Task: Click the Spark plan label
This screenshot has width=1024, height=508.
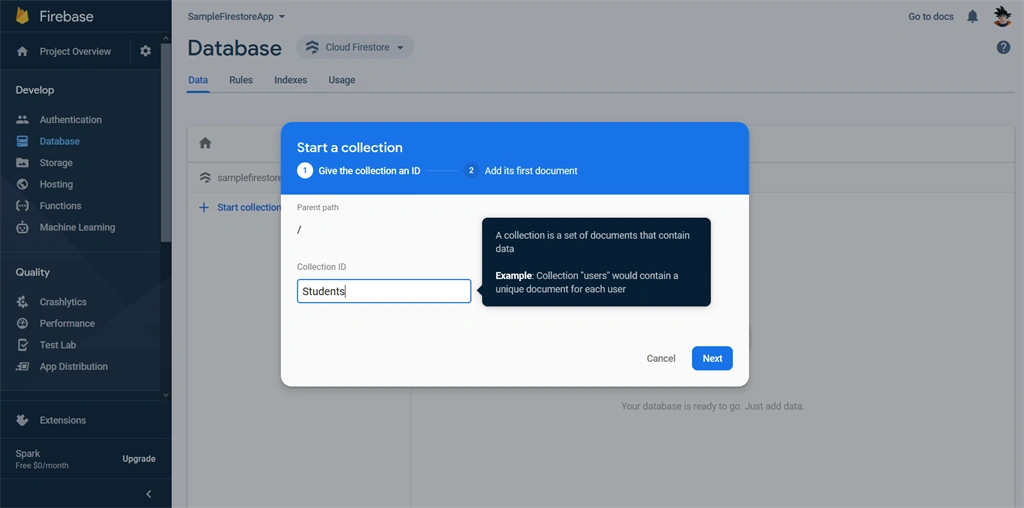Action: point(28,453)
